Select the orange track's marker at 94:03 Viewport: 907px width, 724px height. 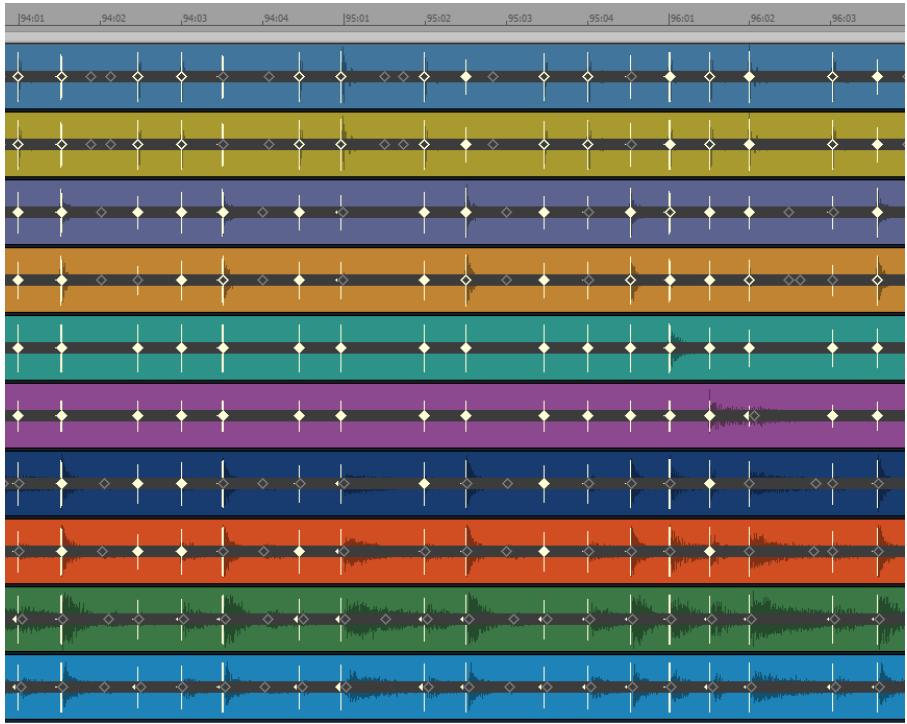(x=182, y=280)
